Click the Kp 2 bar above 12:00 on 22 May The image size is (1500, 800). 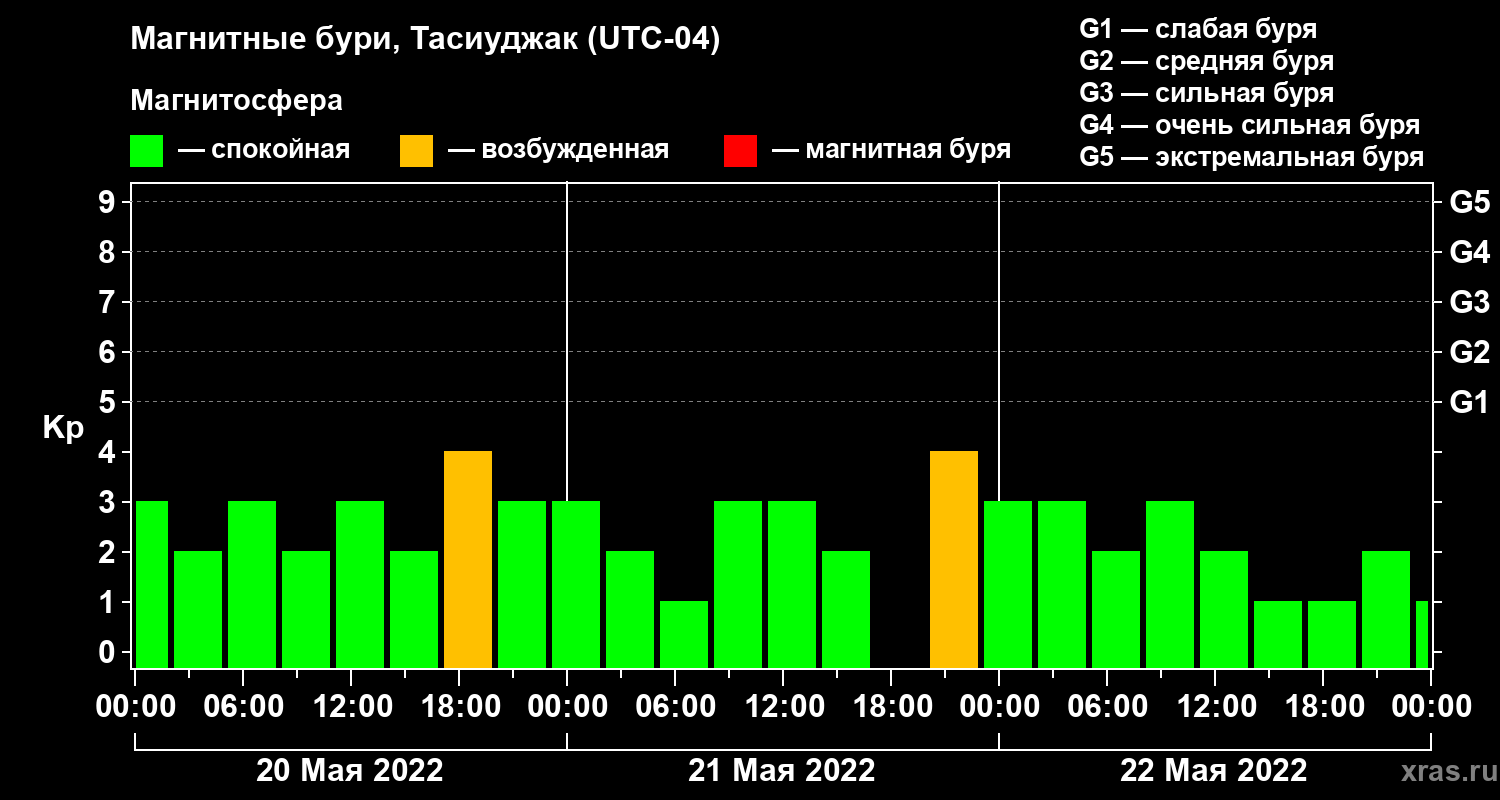pos(1224,610)
